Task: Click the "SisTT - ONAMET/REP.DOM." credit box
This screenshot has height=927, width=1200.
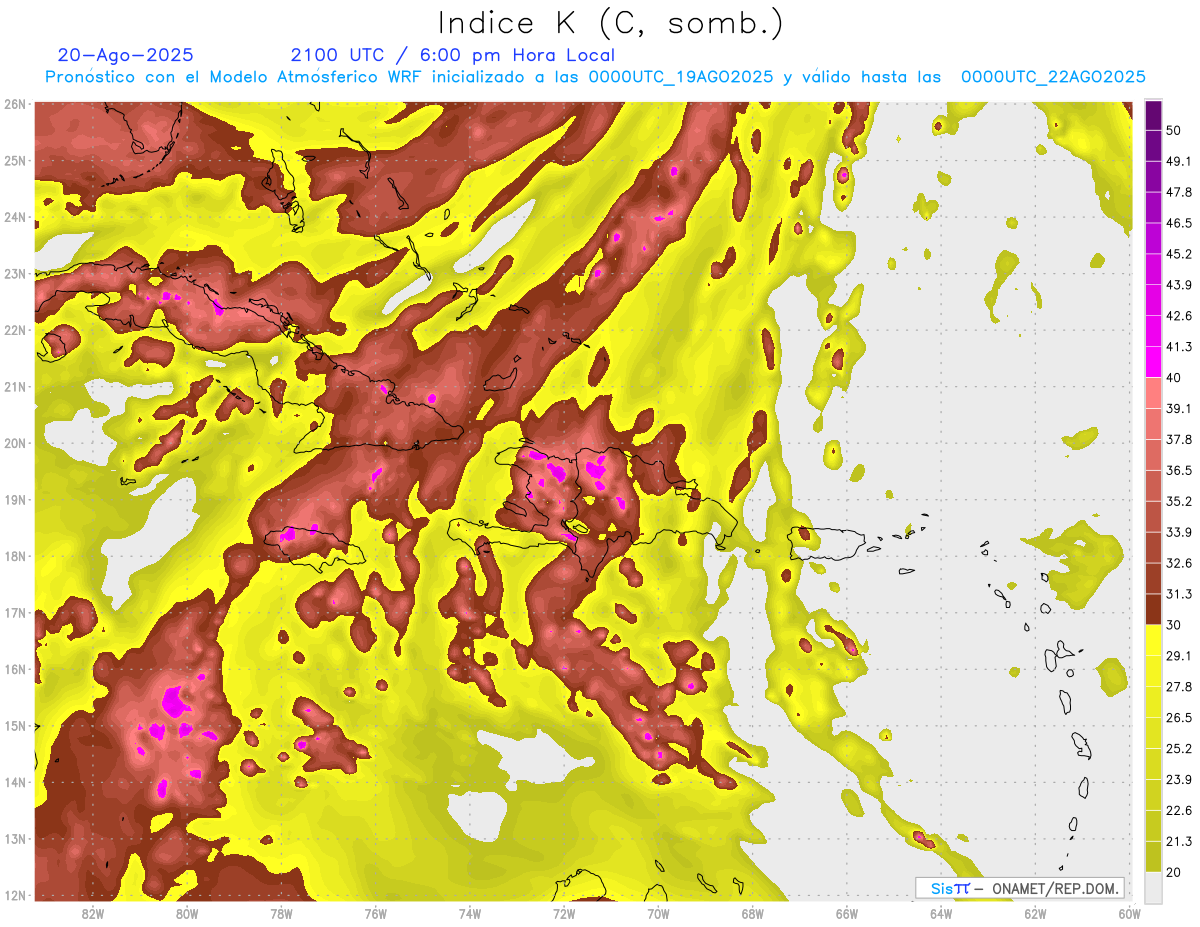Action: [1020, 888]
